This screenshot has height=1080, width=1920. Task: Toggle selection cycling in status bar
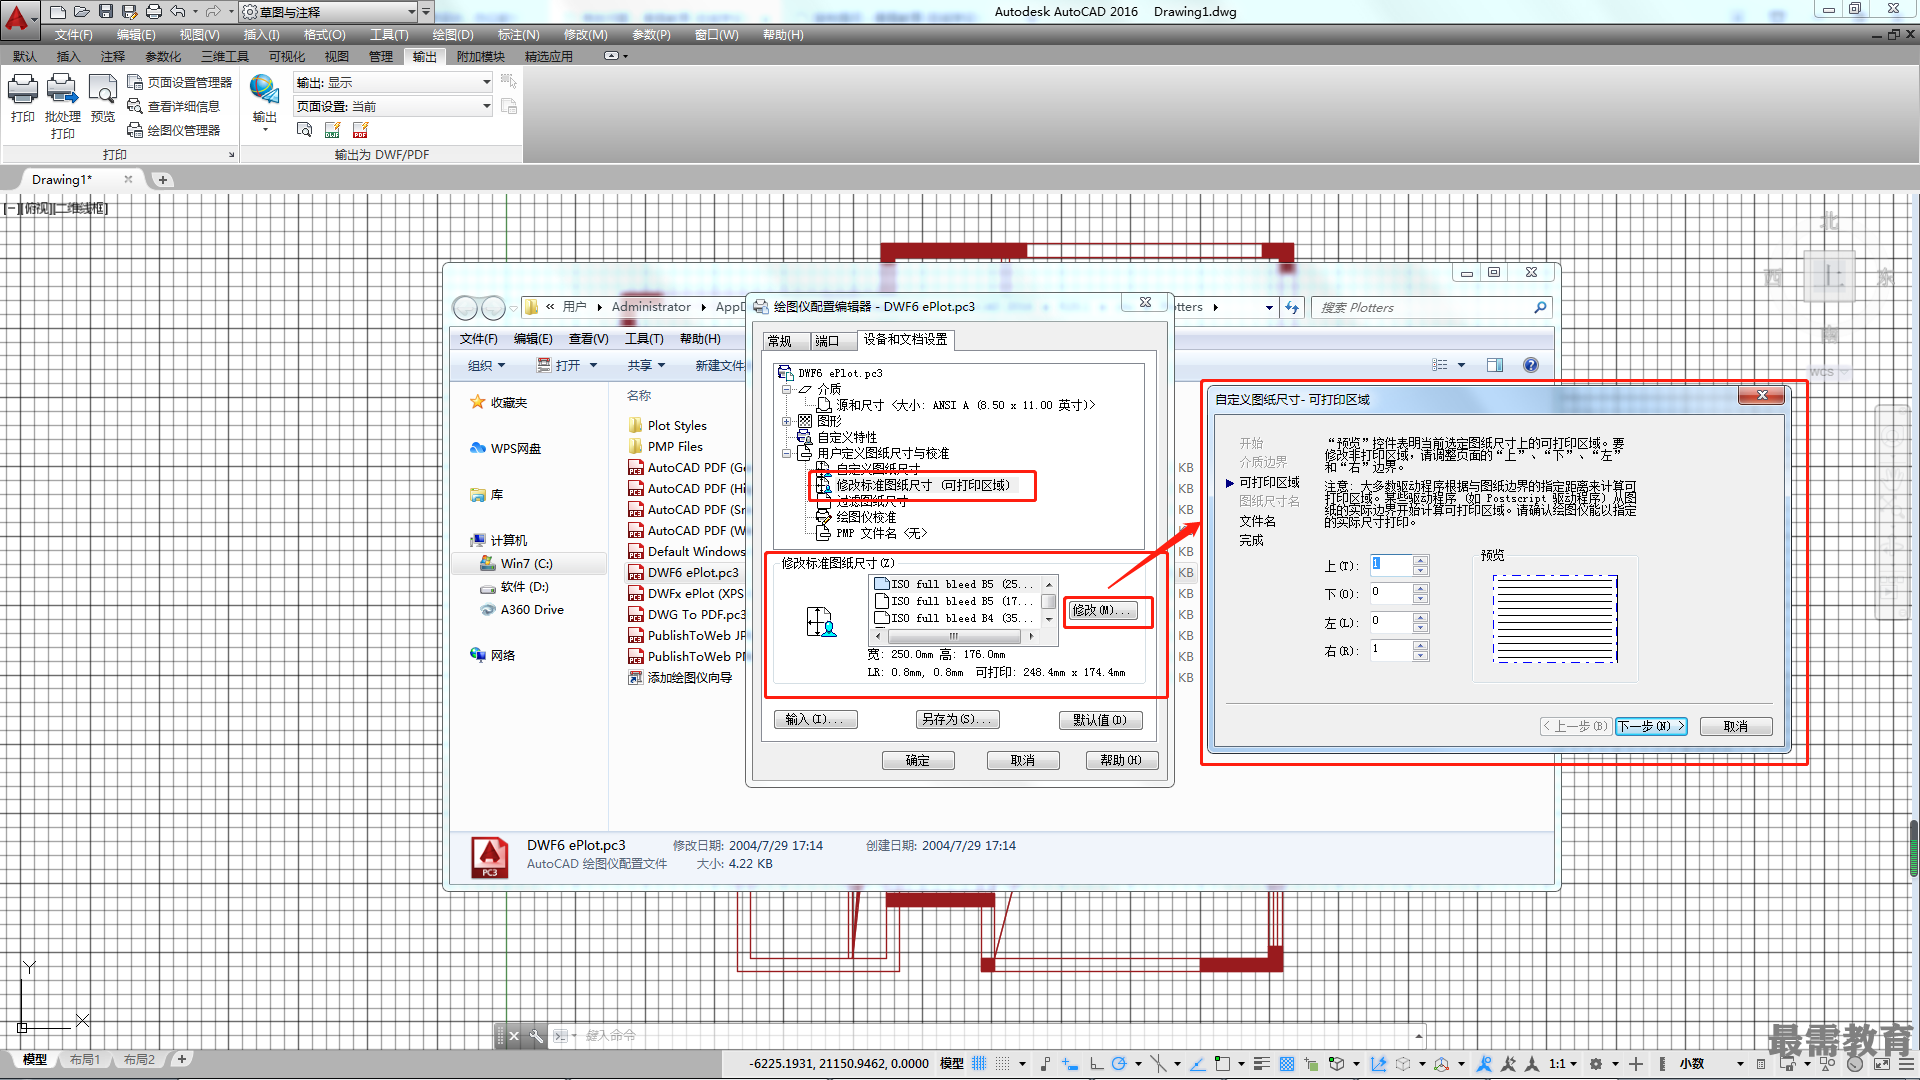pos(1311,1064)
